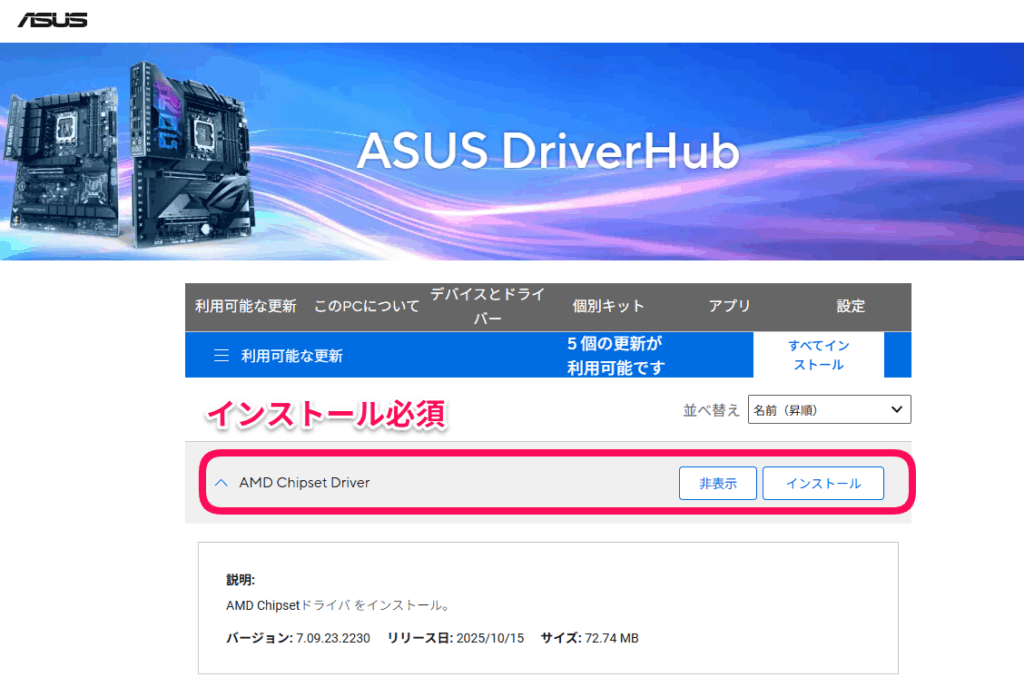Click the 5個の更新が利用可能です status text
Screen dimensions: 1024x687
615,356
